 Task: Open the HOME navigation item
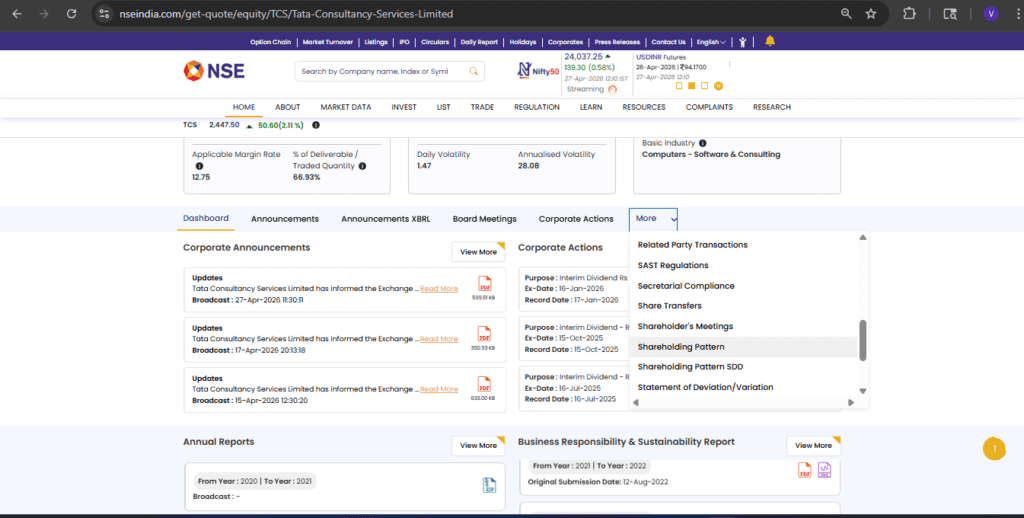(x=244, y=107)
